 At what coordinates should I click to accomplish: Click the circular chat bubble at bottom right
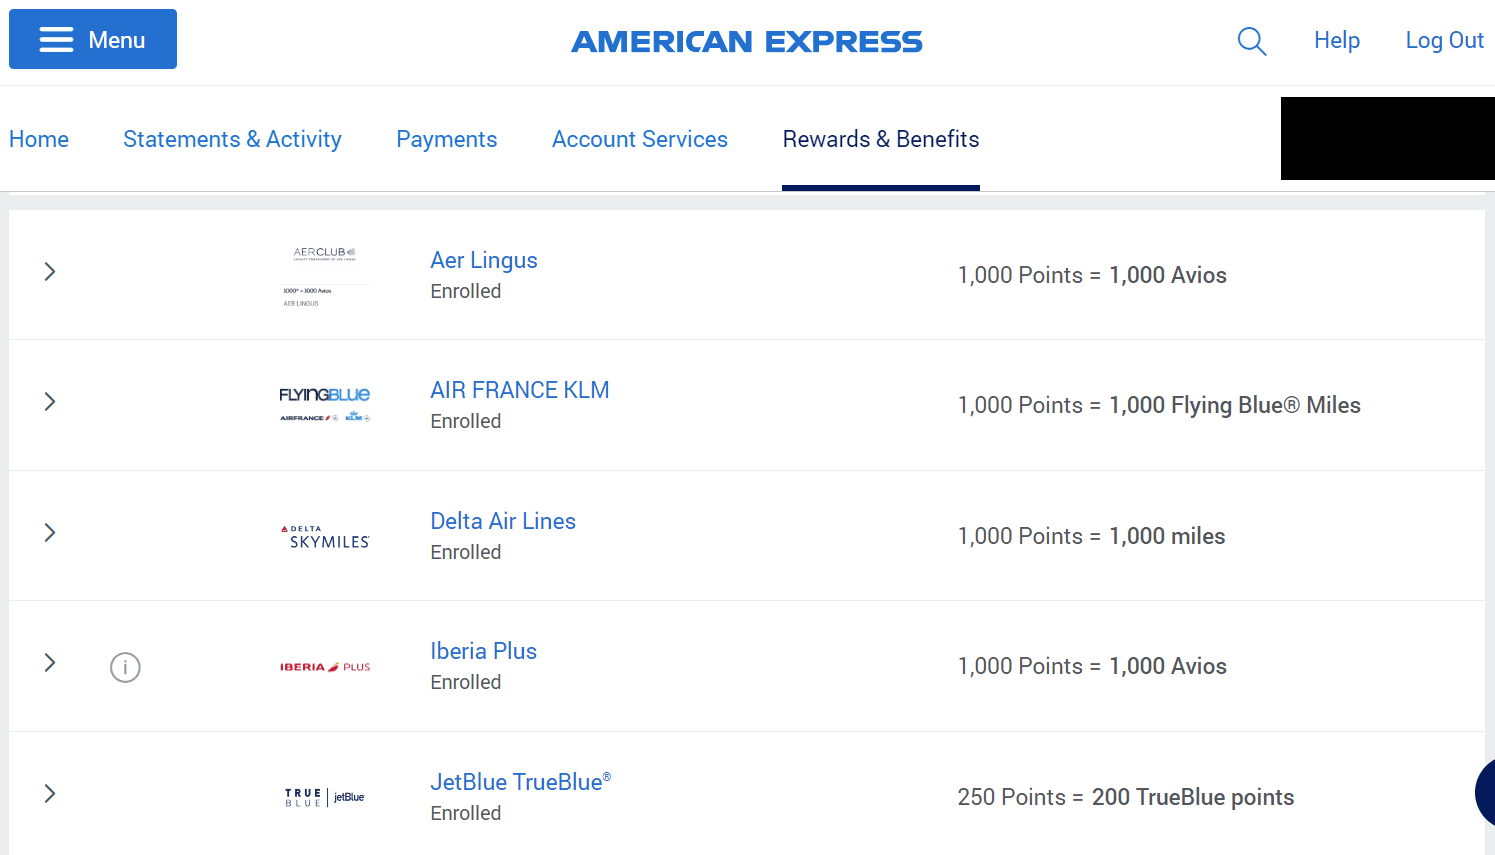[1487, 792]
